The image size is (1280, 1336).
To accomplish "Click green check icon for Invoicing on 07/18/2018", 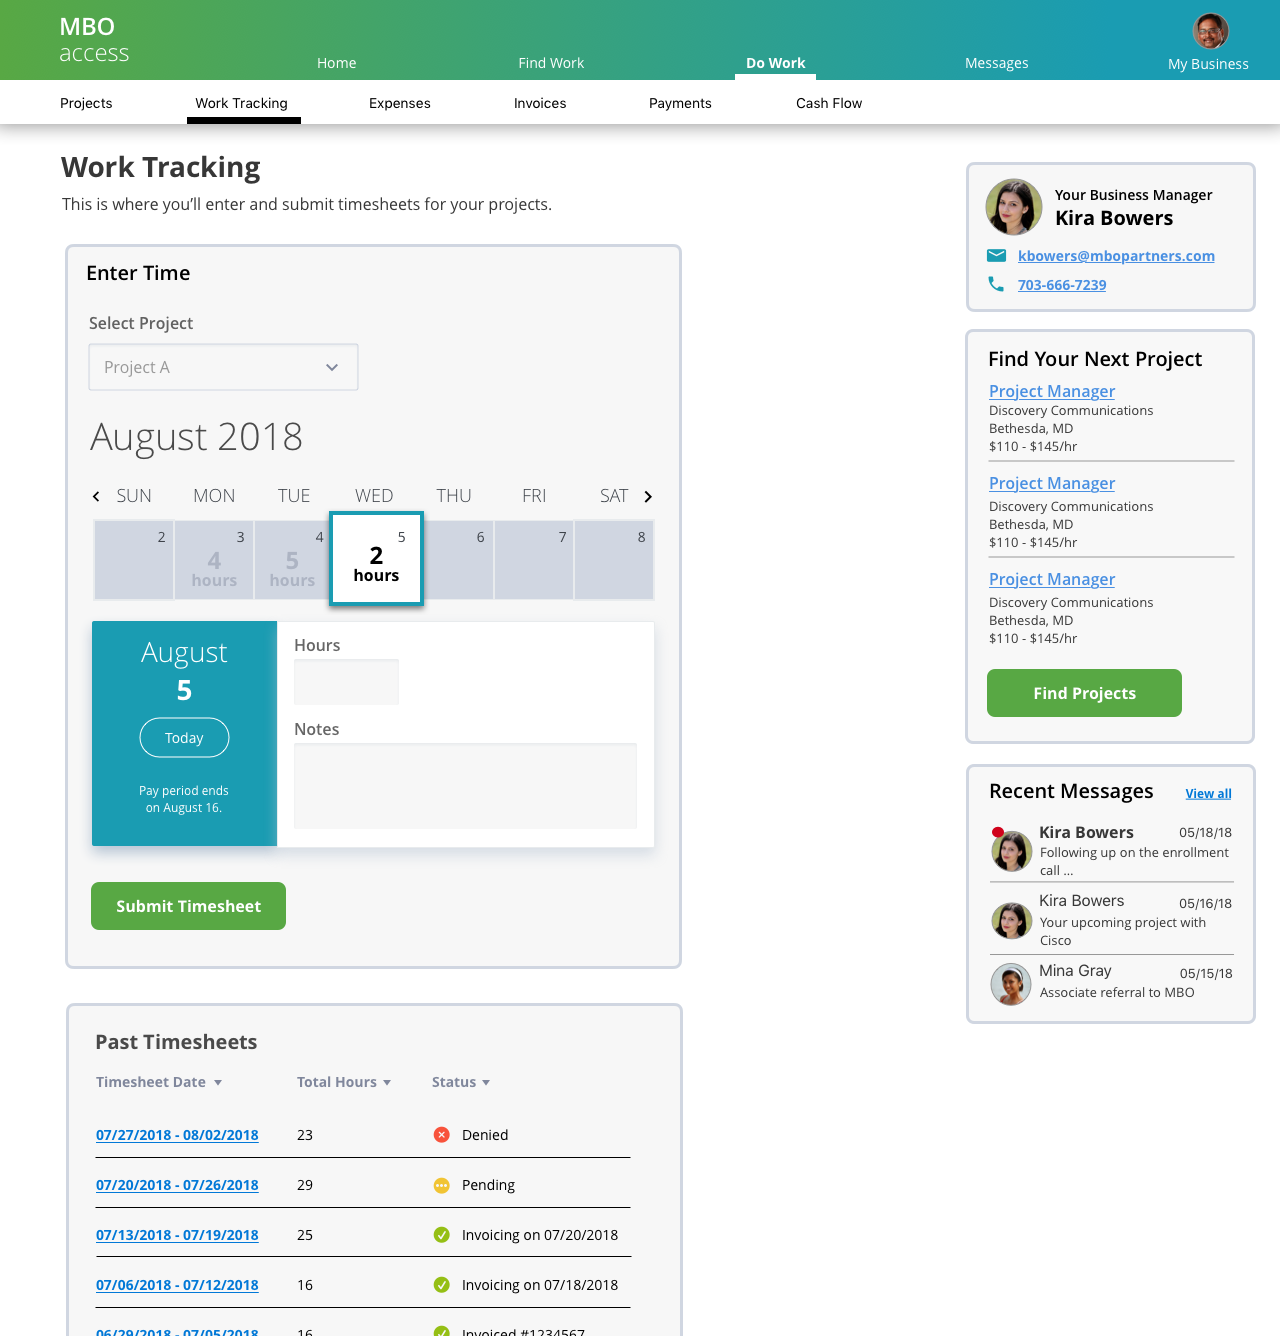I will tap(441, 1285).
